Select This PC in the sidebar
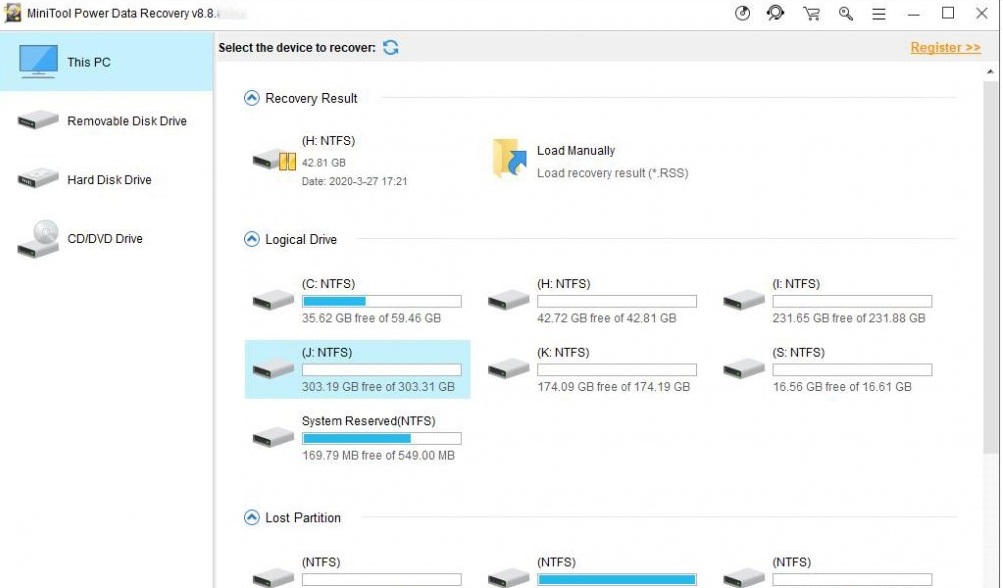 tap(106, 62)
